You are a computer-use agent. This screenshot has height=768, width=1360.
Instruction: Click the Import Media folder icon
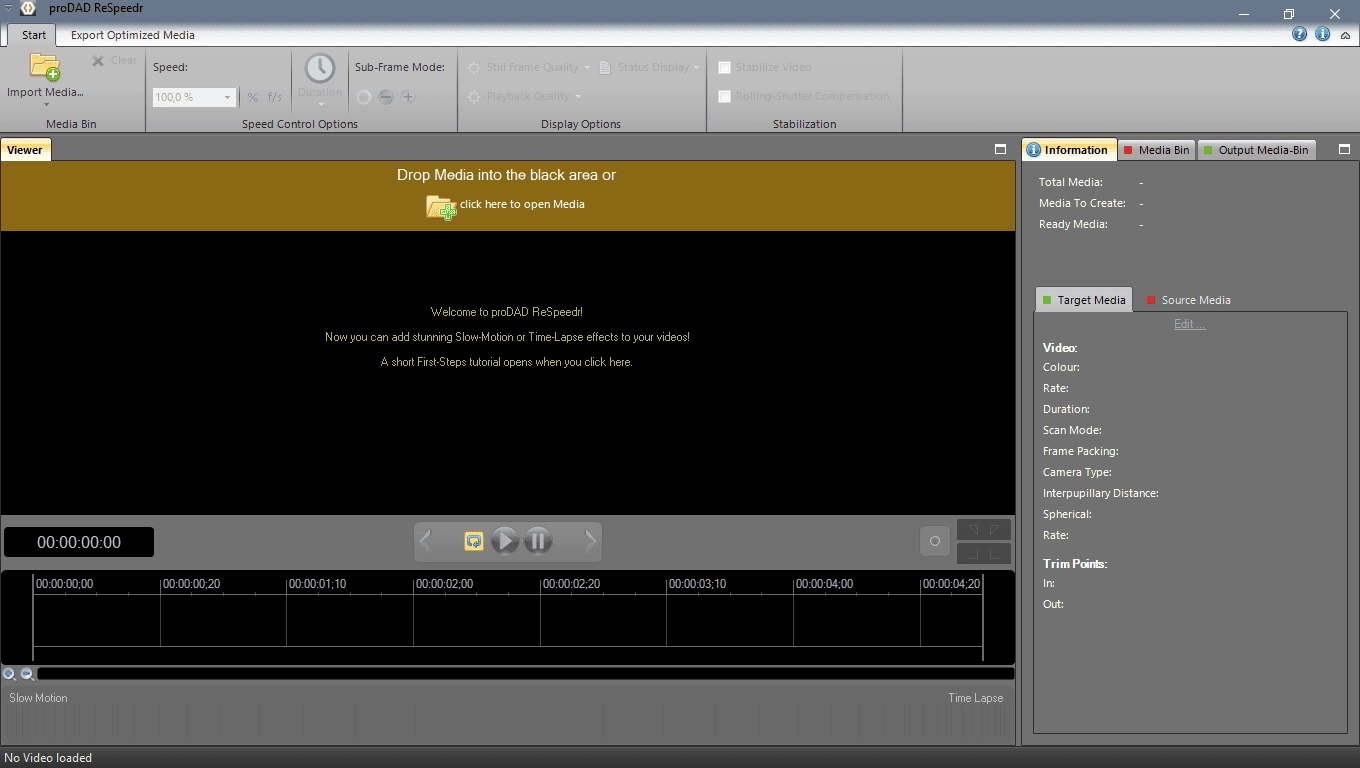tap(45, 67)
